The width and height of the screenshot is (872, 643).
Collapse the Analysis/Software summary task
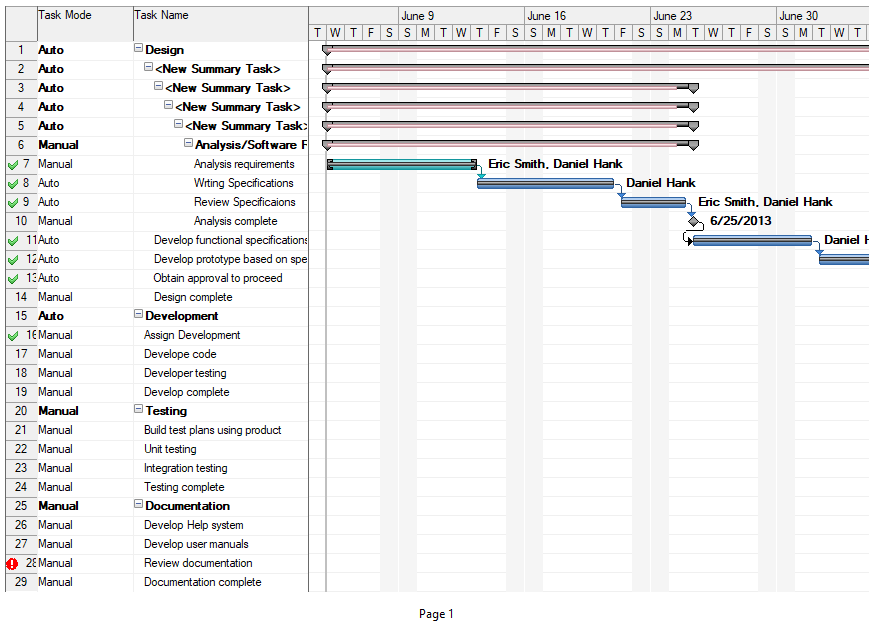coord(188,144)
